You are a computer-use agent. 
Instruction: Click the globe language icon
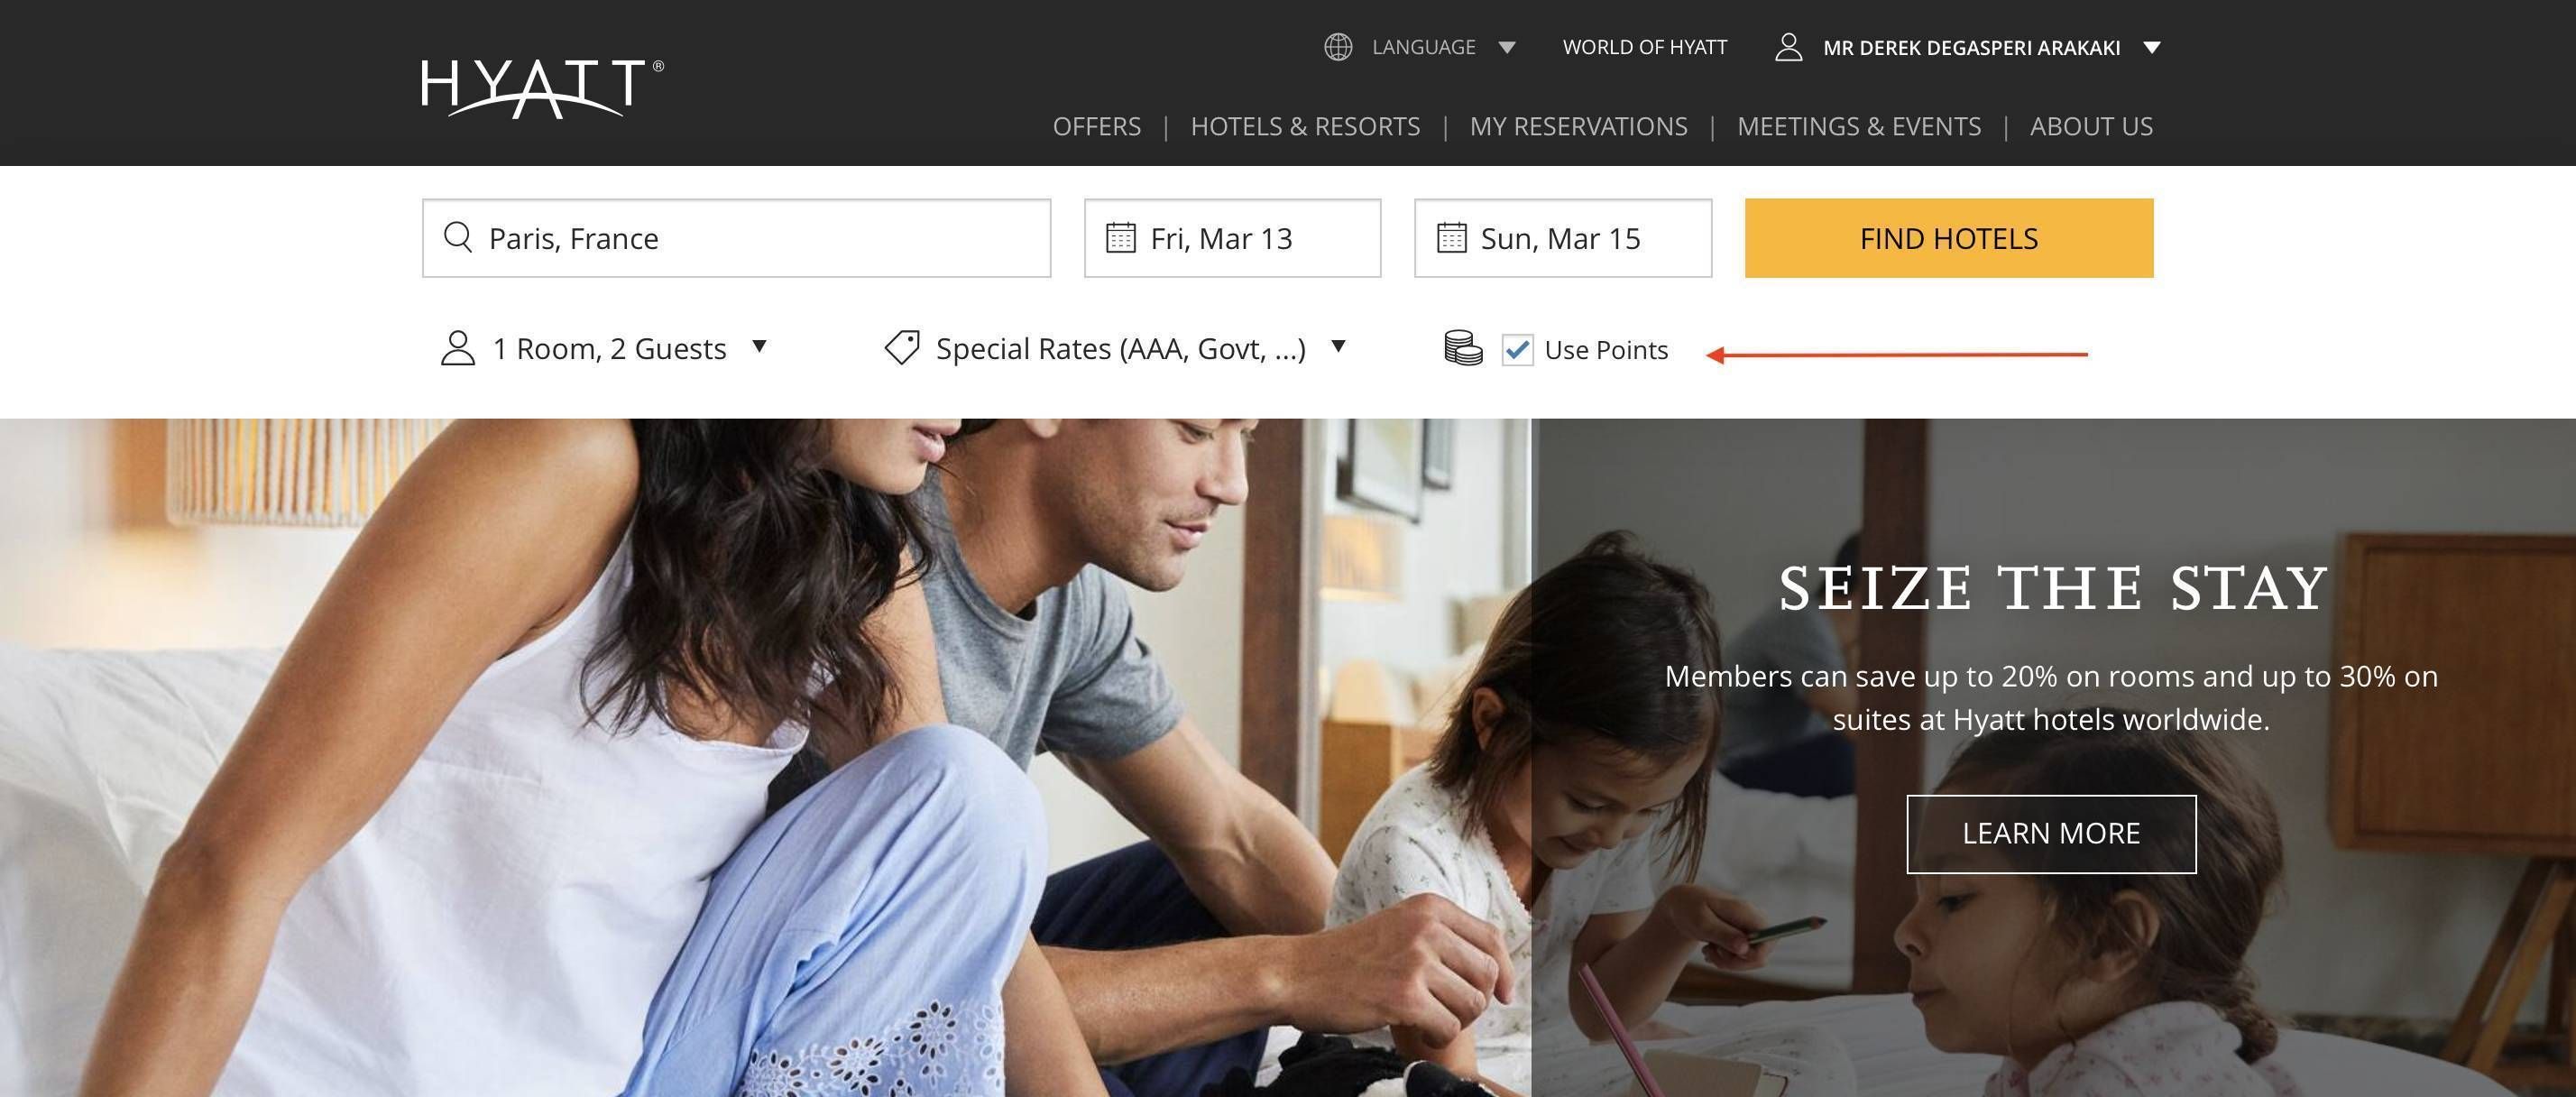point(1338,47)
